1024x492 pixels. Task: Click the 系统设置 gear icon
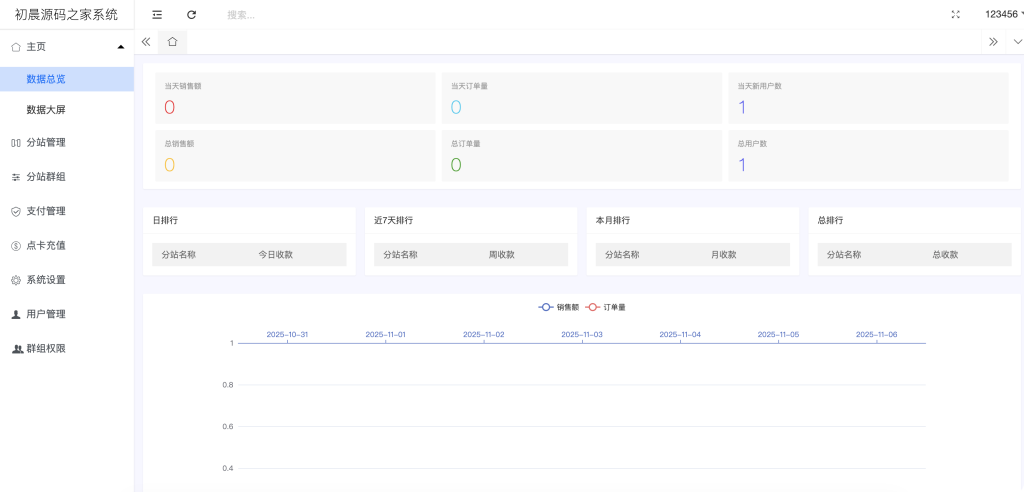click(16, 280)
